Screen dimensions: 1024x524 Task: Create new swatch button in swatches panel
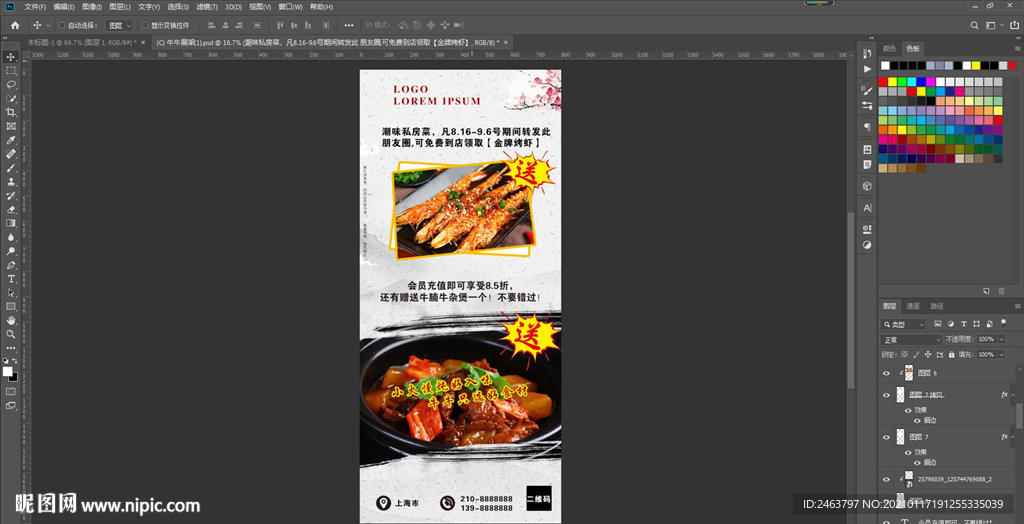point(986,291)
